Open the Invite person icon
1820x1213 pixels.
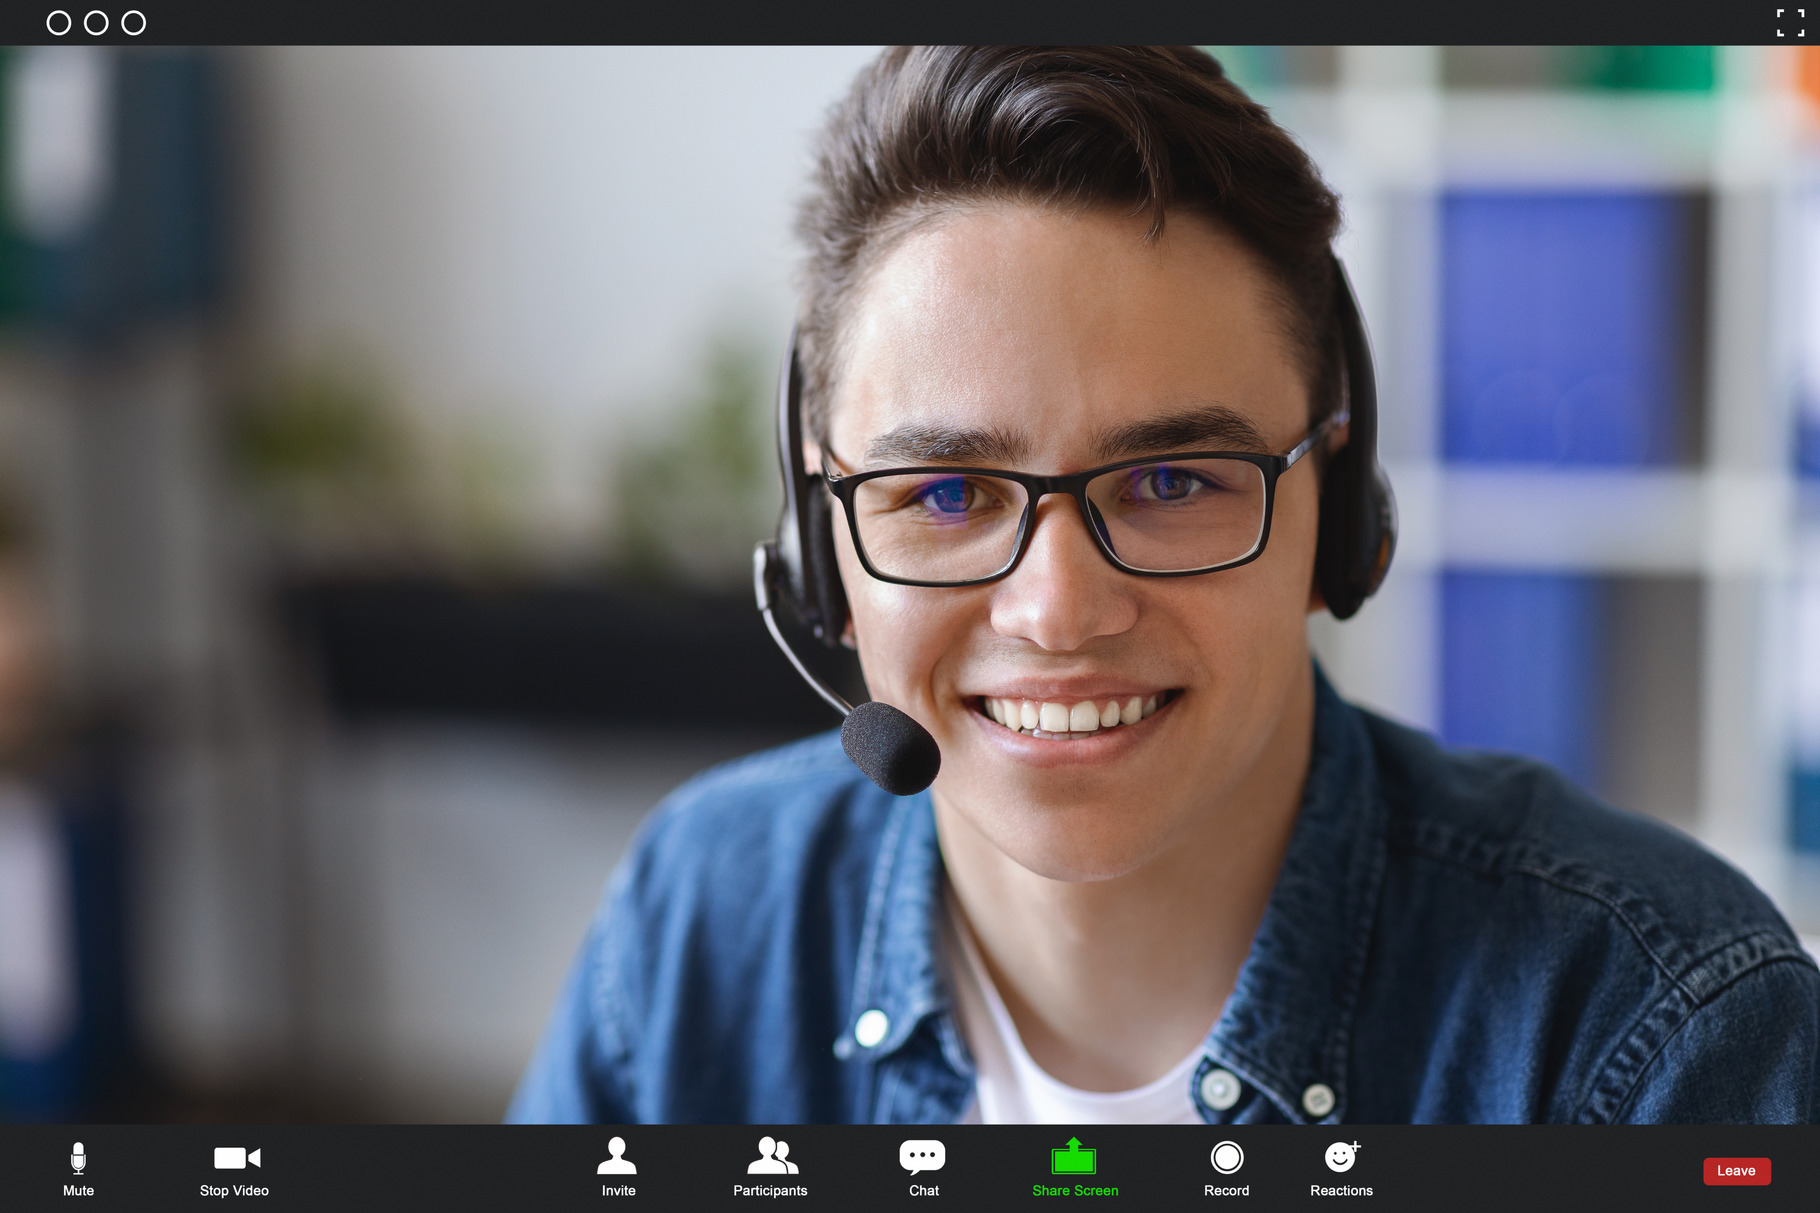point(617,1156)
